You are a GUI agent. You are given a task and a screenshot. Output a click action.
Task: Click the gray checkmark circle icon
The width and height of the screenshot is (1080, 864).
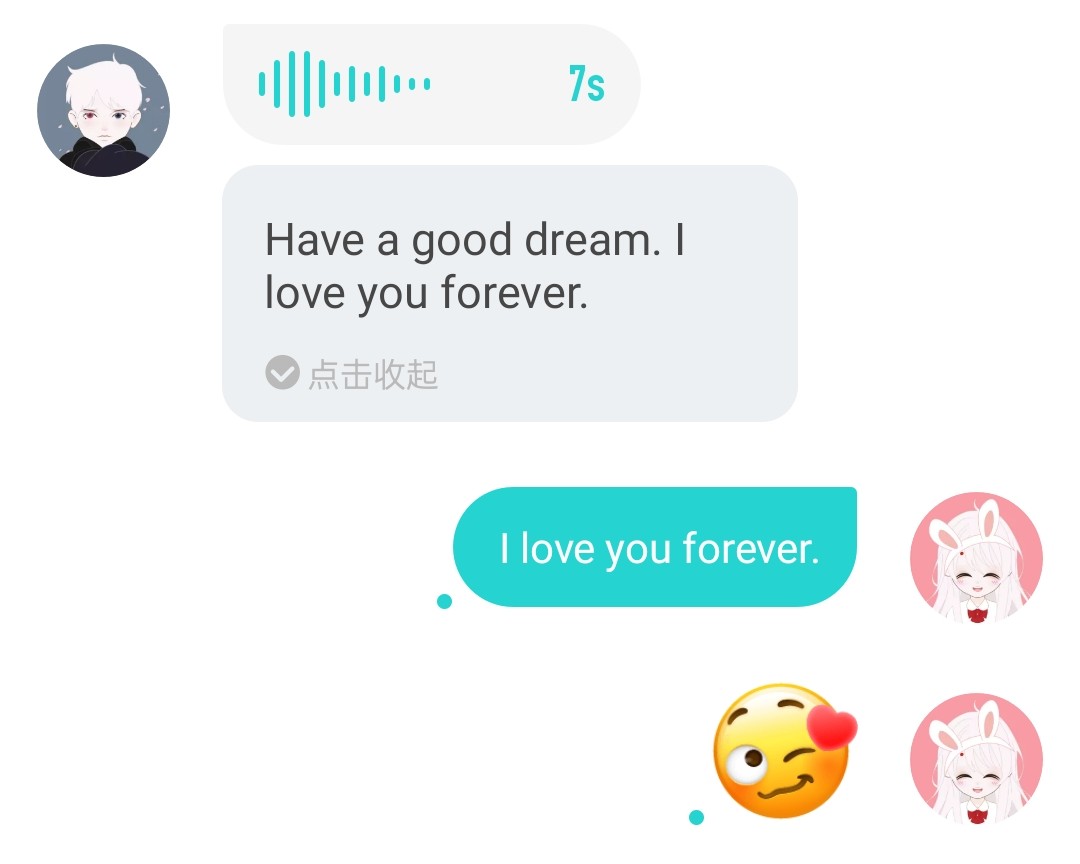(x=282, y=373)
